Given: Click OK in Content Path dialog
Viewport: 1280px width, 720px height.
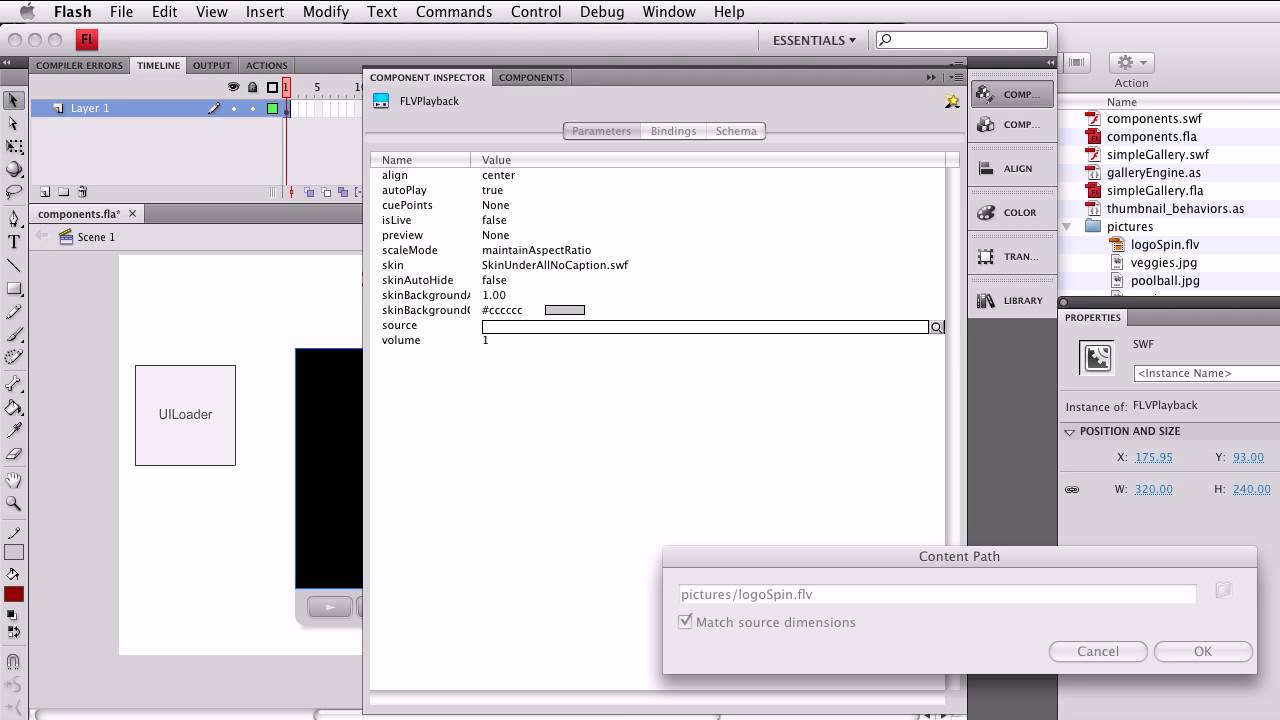Looking at the screenshot, I should click(x=1203, y=651).
